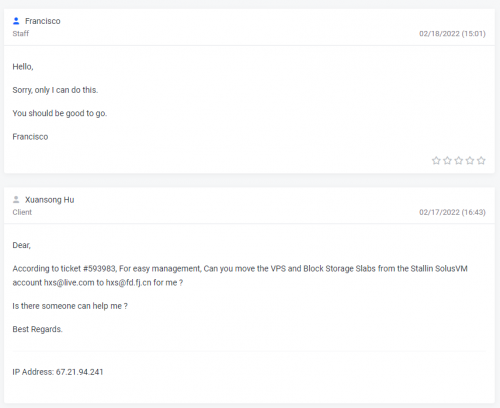Viewport: 500px width, 408px height.
Task: Rate the reply two stars
Action: 447,161
